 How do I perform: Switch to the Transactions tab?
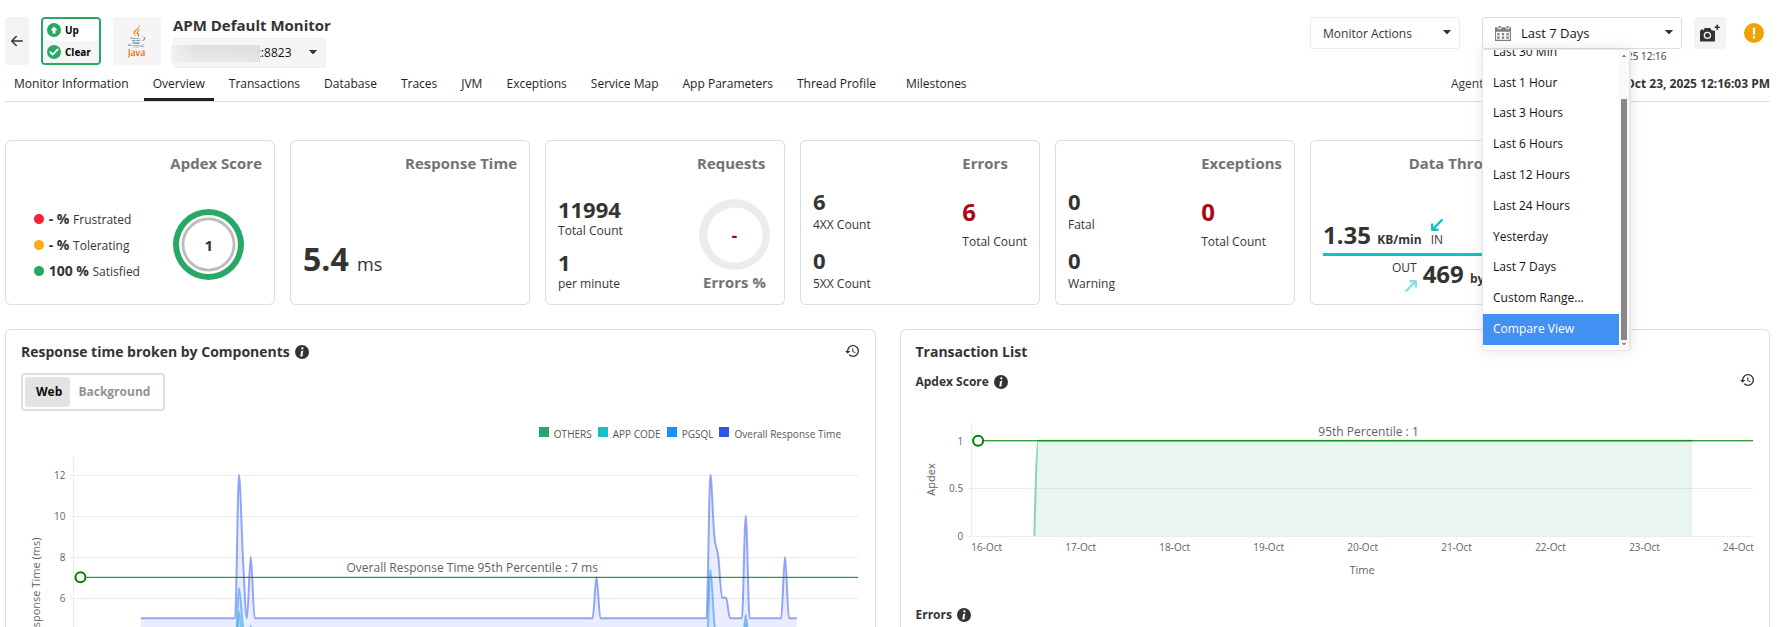(x=264, y=84)
